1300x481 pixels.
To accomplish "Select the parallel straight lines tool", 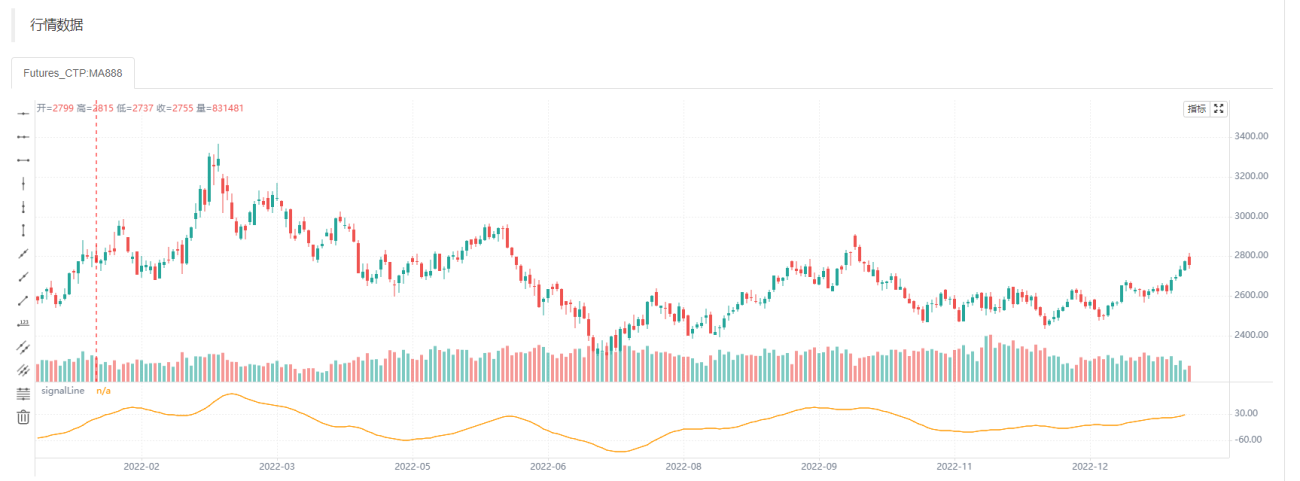I will click(24, 370).
